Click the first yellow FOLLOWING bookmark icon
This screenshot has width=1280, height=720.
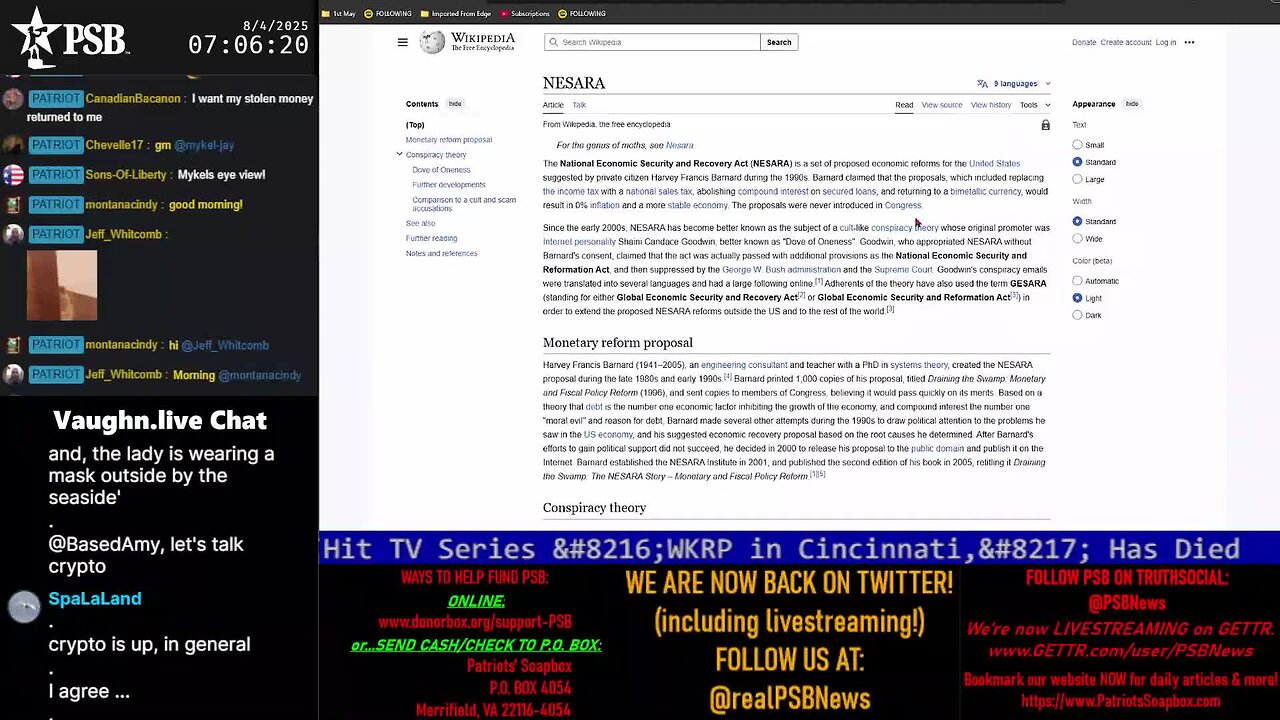(369, 14)
